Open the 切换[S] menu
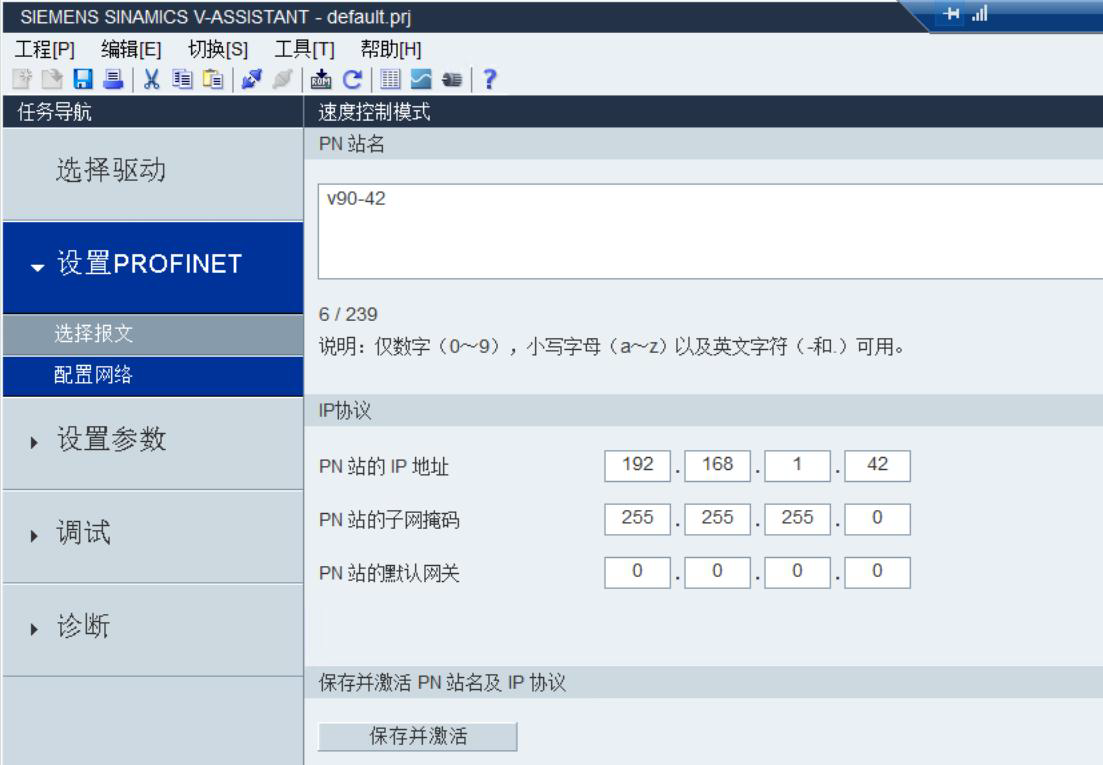 [x=217, y=49]
